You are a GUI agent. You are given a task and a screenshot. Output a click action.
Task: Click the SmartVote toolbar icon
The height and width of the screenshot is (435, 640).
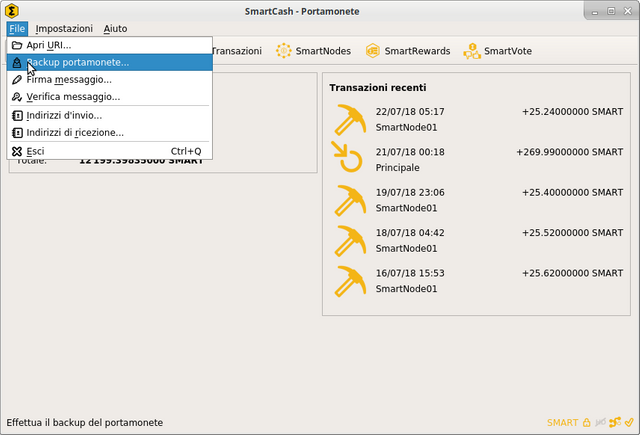point(472,51)
